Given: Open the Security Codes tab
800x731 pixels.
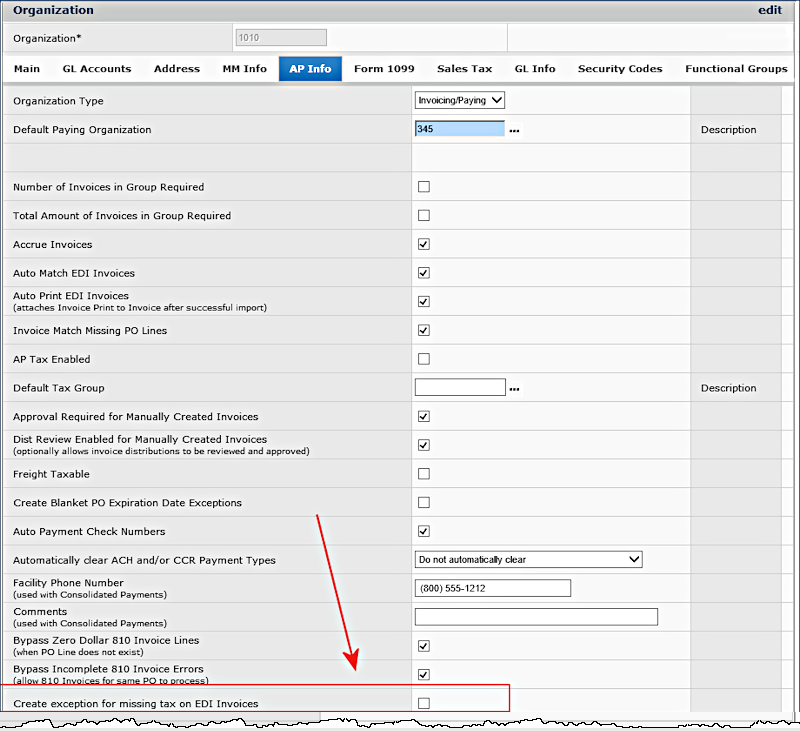Looking at the screenshot, I should [x=620, y=69].
